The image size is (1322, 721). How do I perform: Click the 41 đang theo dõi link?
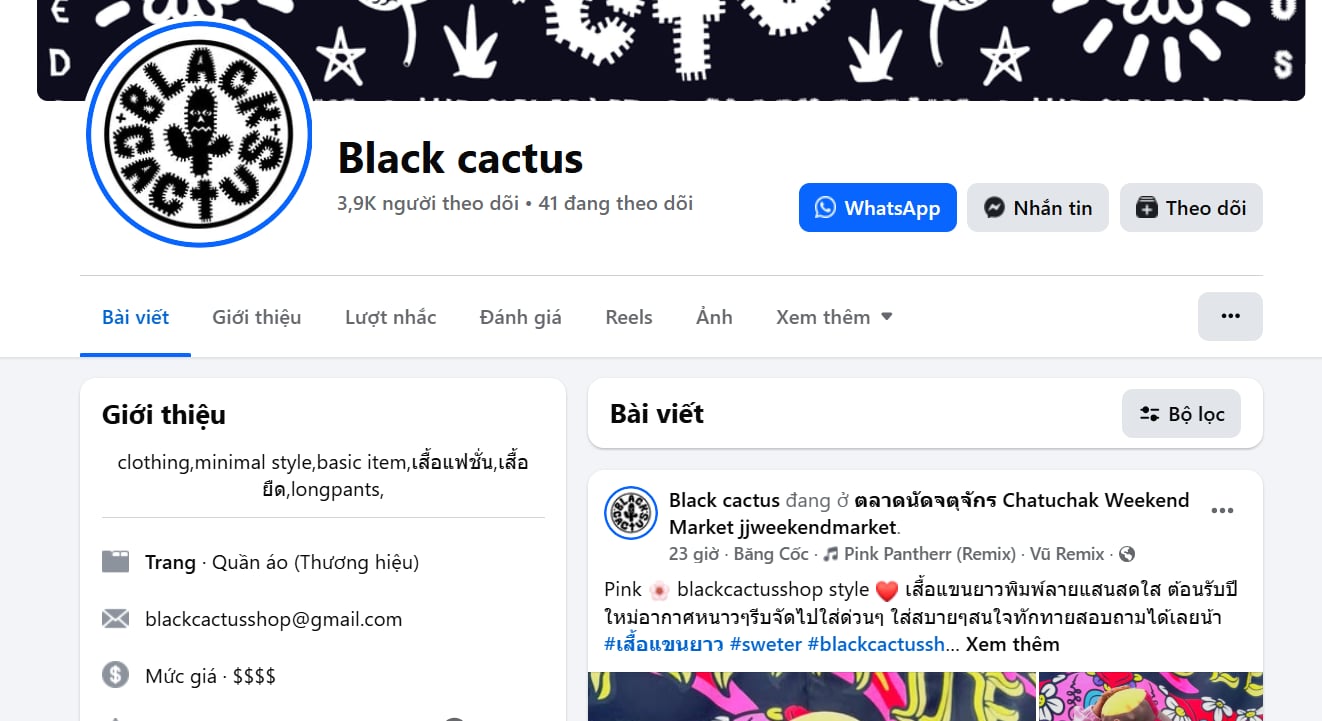[616, 203]
